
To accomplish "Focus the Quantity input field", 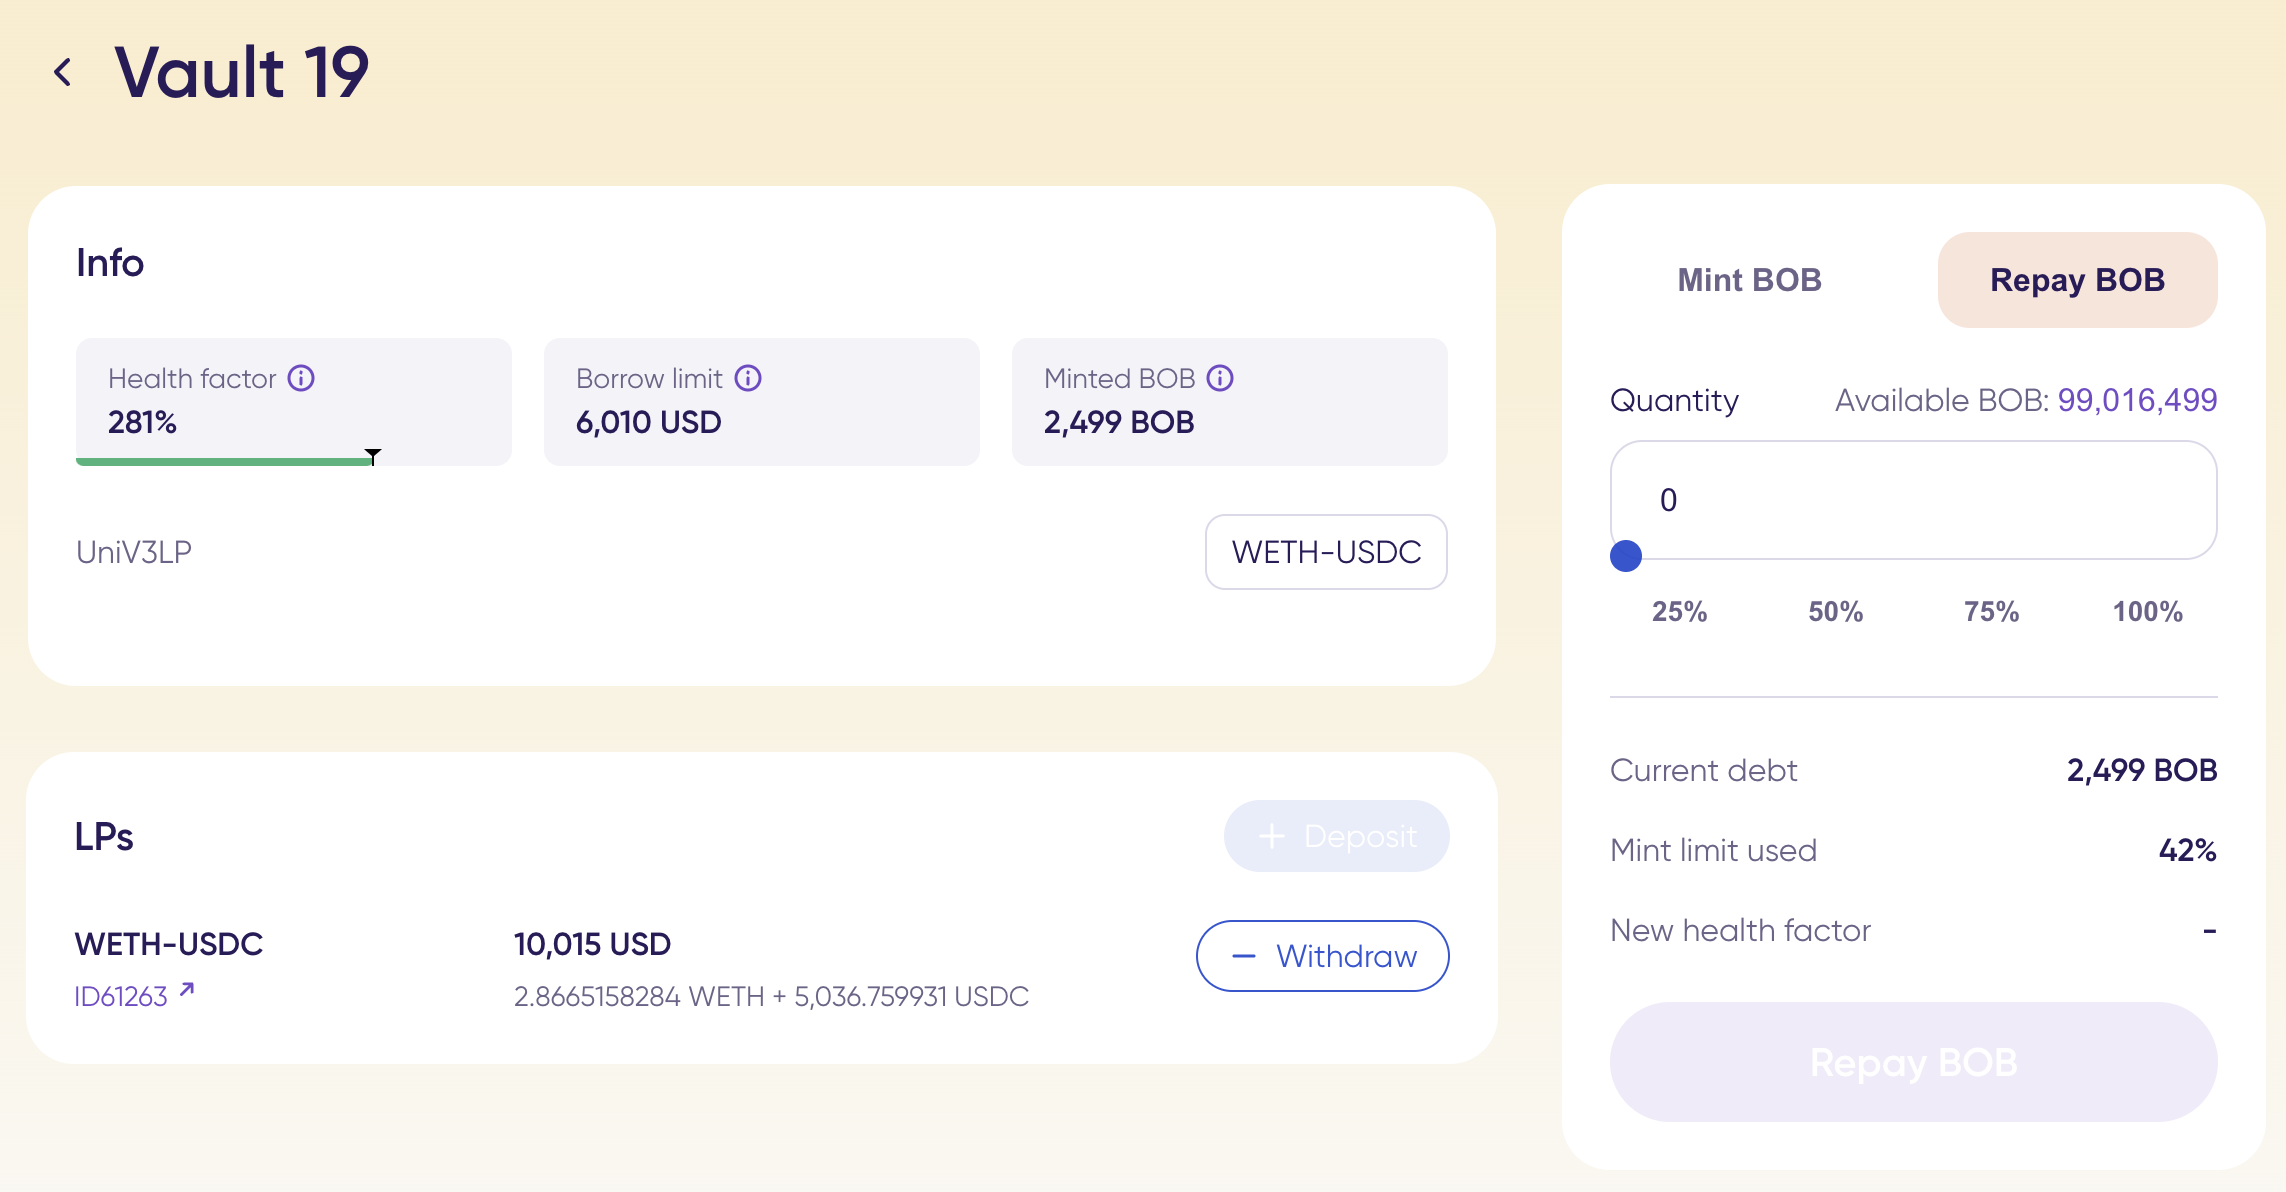I will pyautogui.click(x=1912, y=499).
